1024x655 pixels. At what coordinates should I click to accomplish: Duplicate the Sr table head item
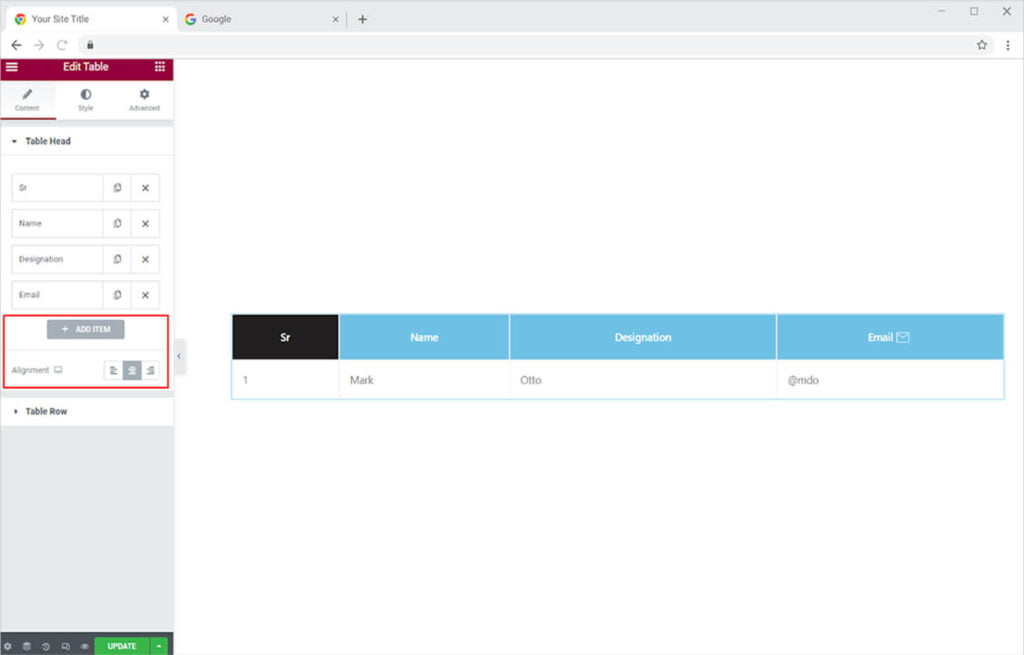pos(117,188)
